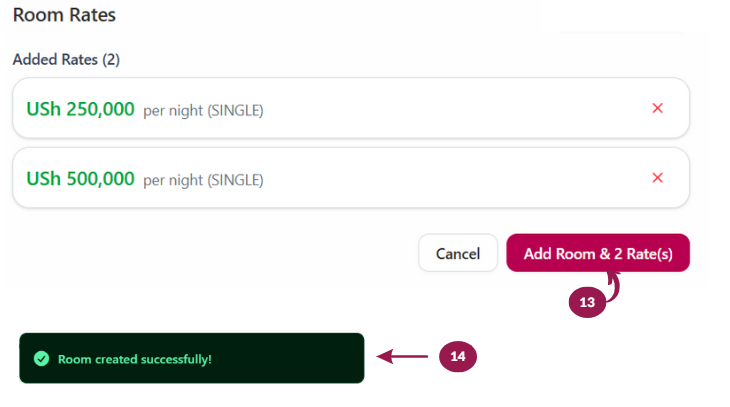The image size is (730, 407).
Task: Delete the USh 500,000 rate entry
Action: pos(657,178)
